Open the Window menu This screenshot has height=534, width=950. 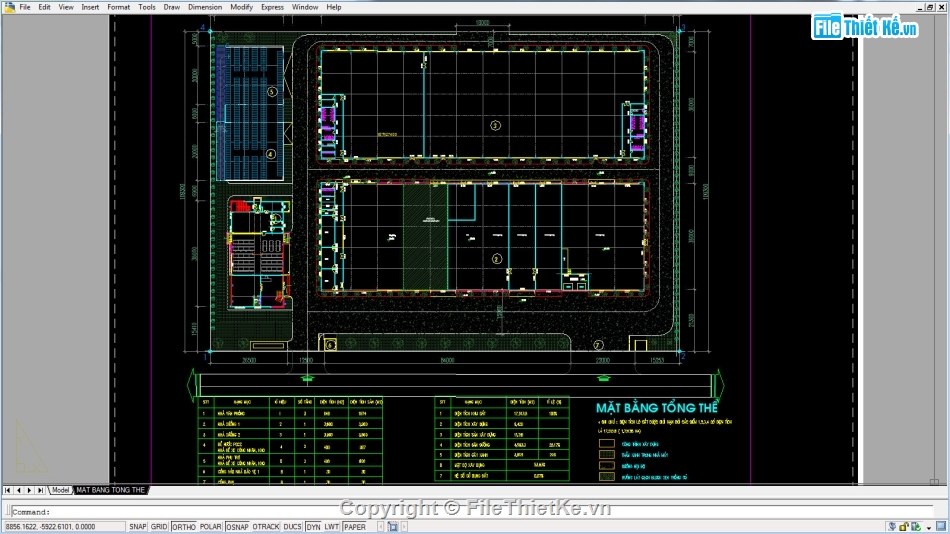(305, 7)
